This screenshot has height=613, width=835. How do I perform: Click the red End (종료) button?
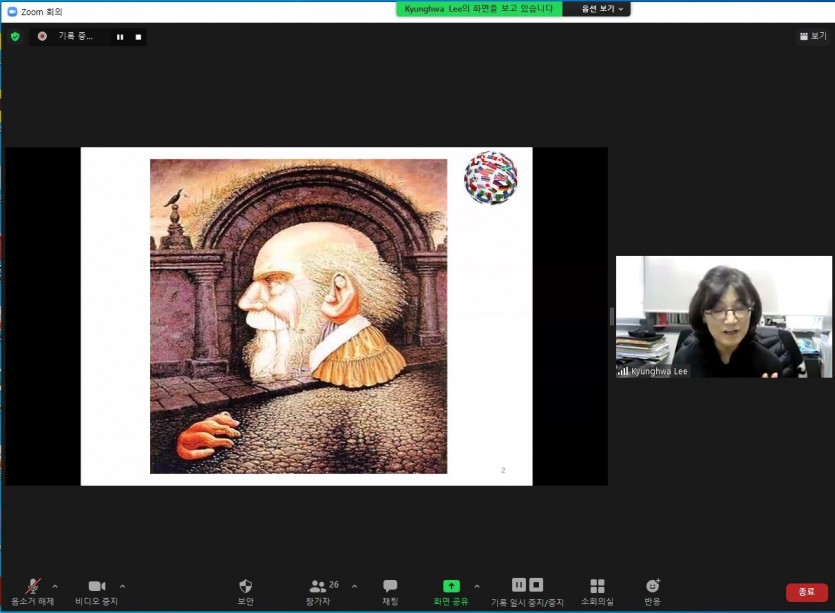[806, 592]
